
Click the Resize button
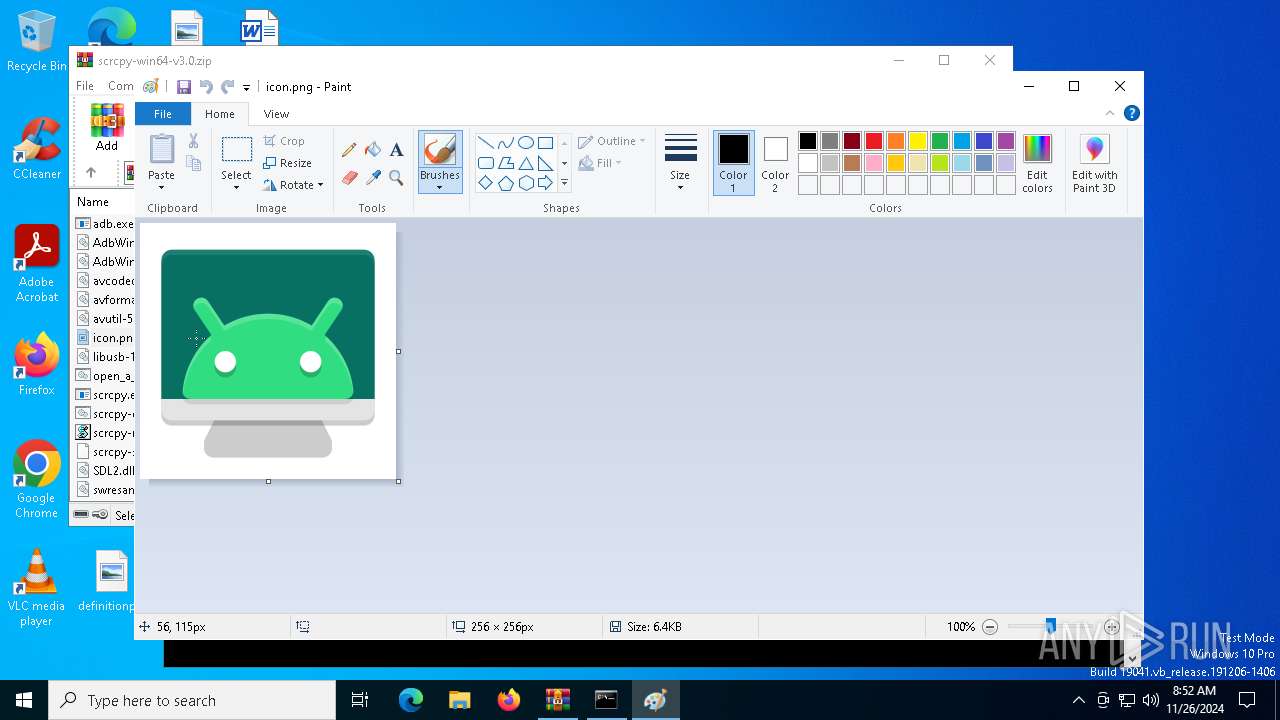288,163
